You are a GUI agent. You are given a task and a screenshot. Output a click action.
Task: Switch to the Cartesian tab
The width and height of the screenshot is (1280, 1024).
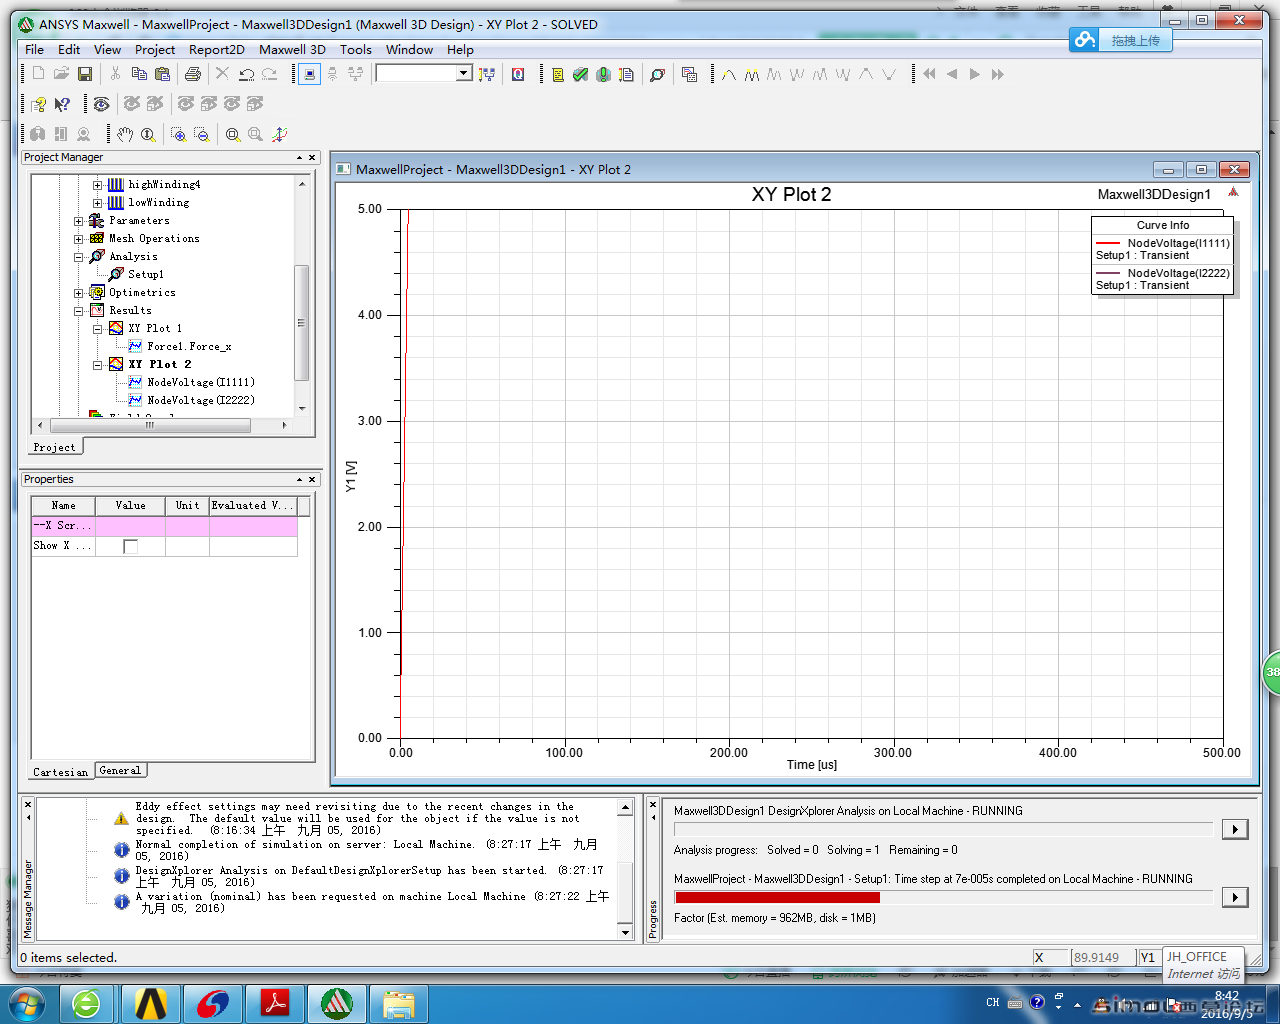pyautogui.click(x=61, y=771)
